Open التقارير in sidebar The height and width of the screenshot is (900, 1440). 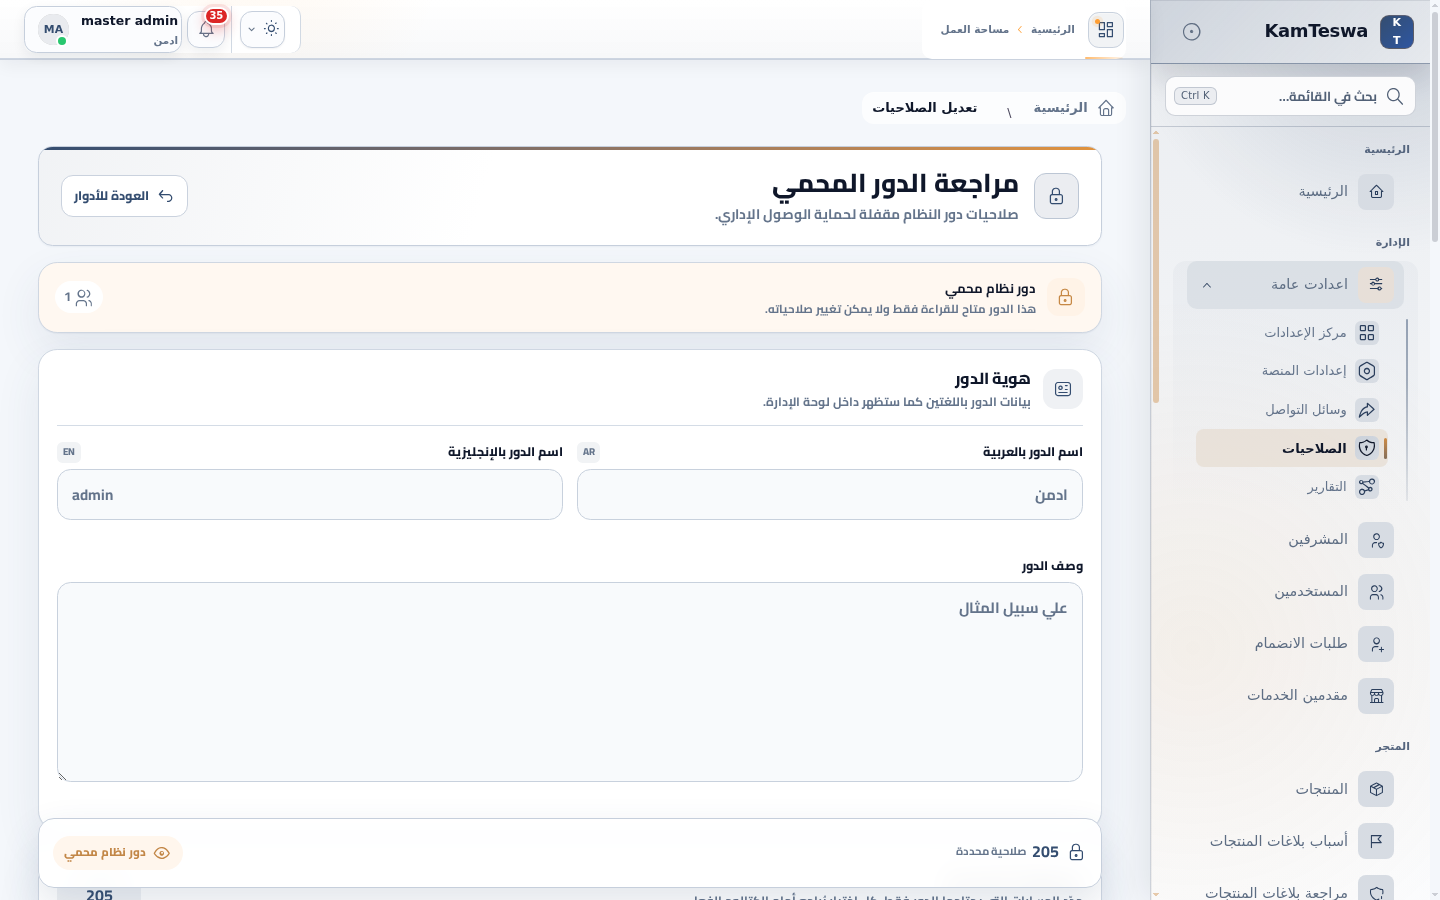pos(1292,487)
